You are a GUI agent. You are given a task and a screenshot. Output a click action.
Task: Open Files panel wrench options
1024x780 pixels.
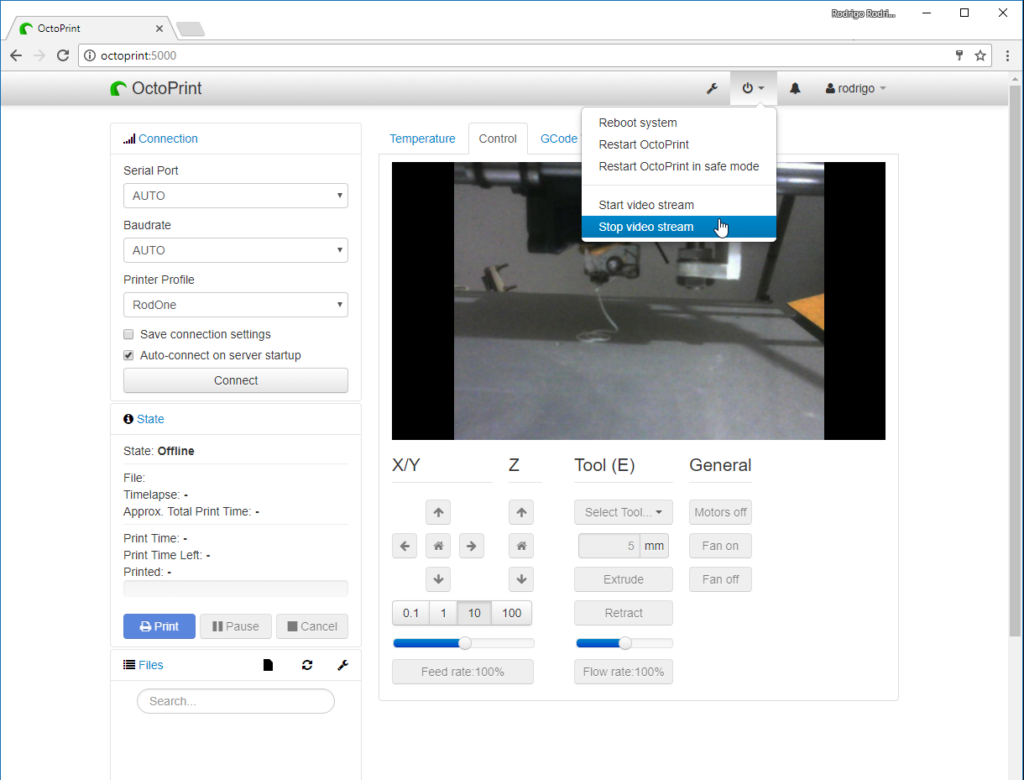(343, 665)
